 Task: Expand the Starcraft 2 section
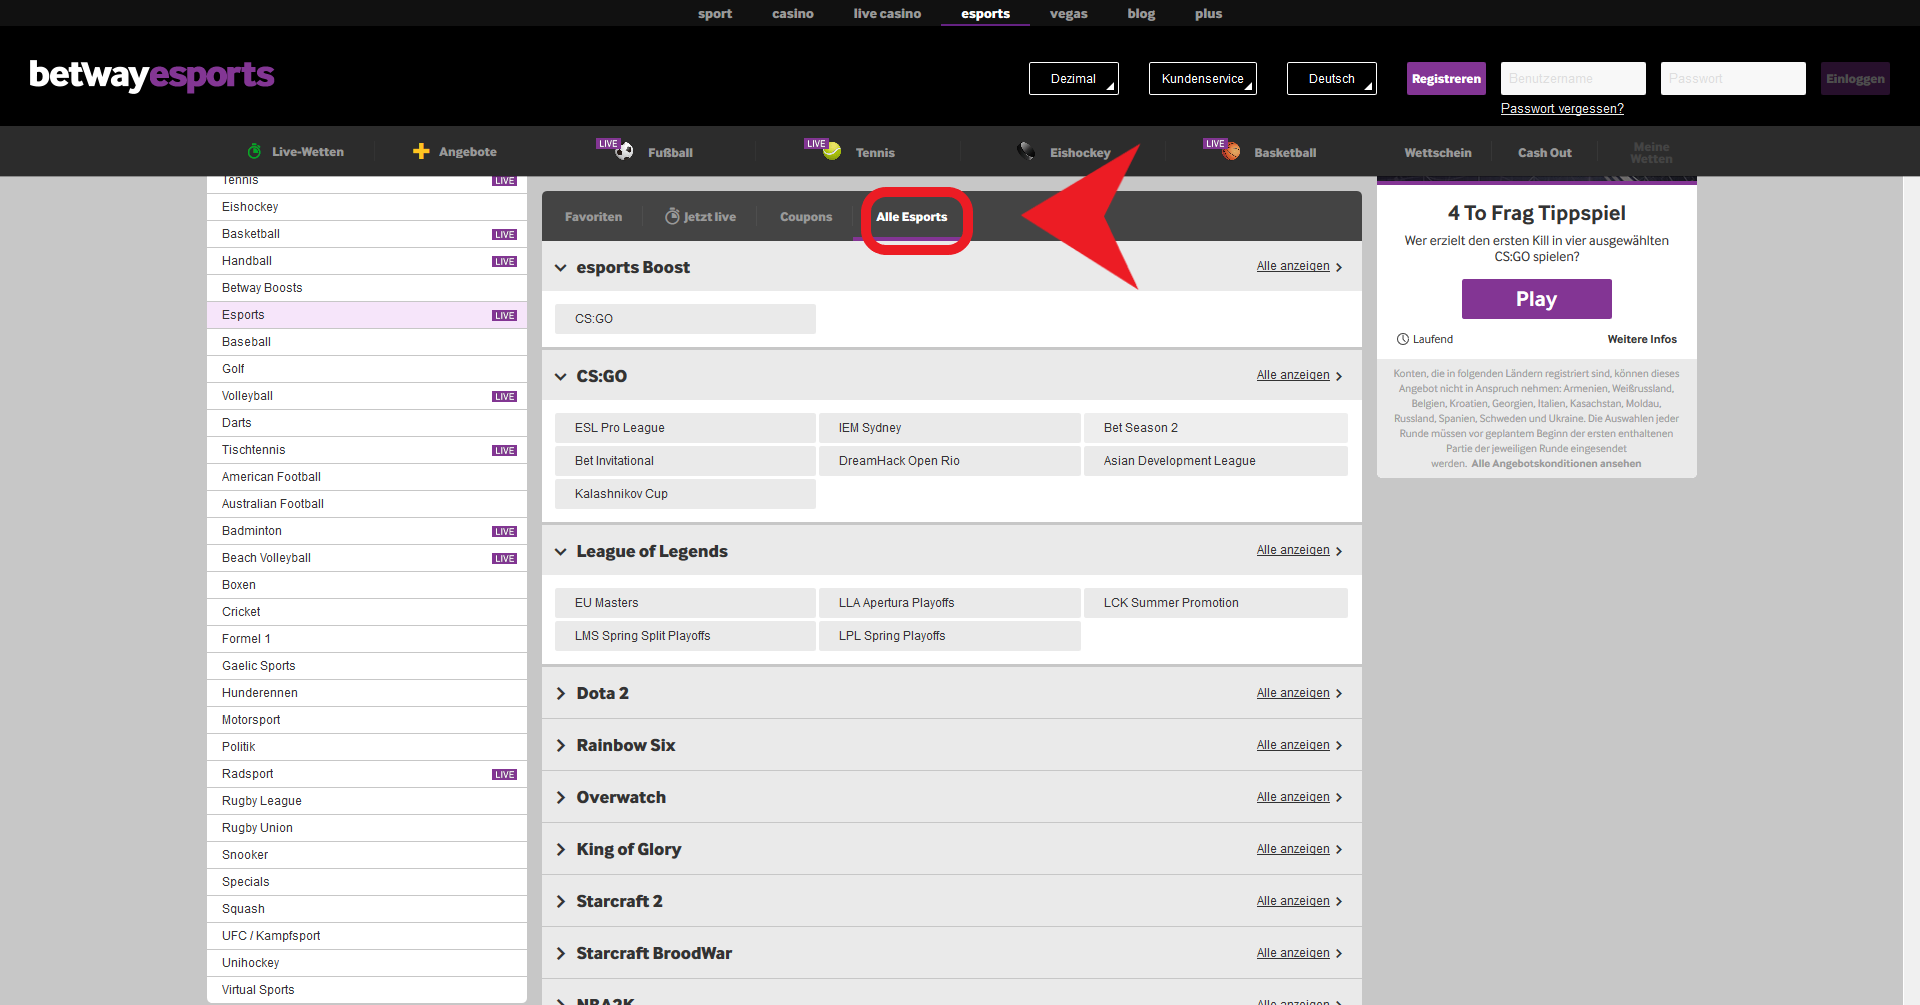[x=561, y=901]
